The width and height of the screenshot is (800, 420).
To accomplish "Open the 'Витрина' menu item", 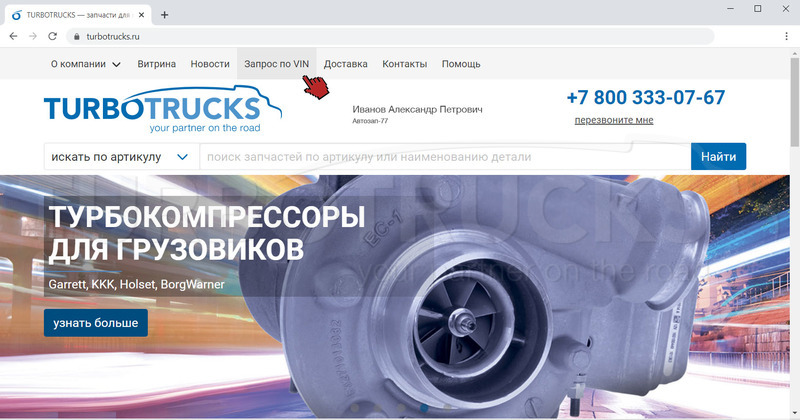I will click(x=157, y=64).
